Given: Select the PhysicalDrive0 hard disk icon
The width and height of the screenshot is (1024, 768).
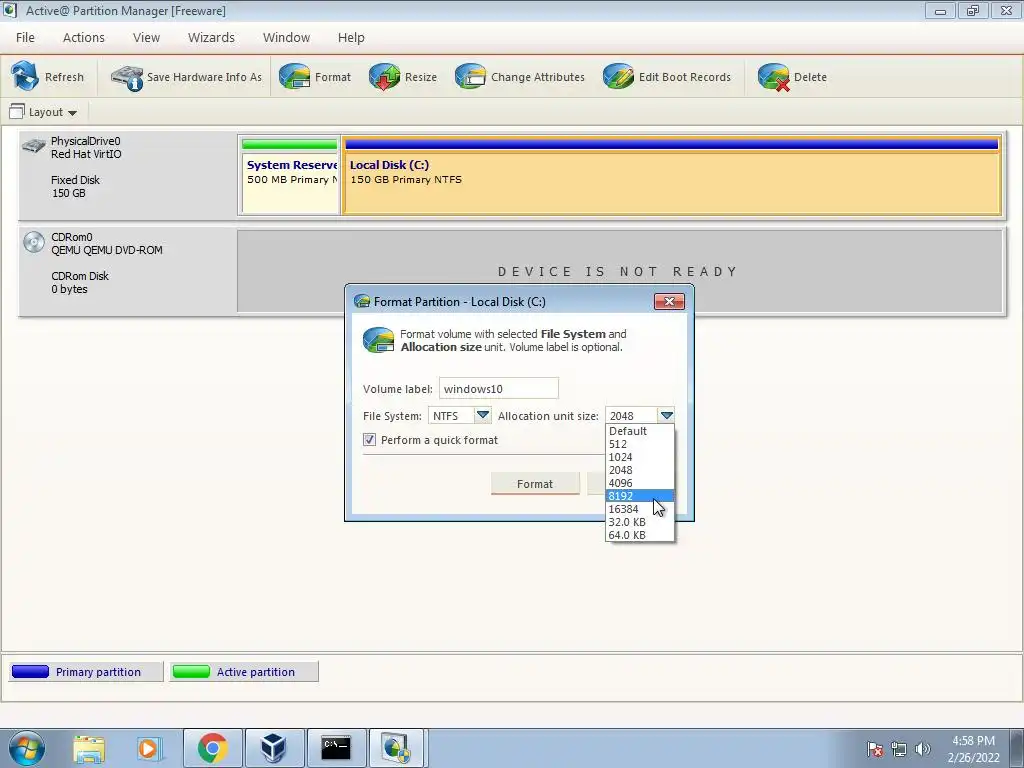Looking at the screenshot, I should [x=33, y=145].
